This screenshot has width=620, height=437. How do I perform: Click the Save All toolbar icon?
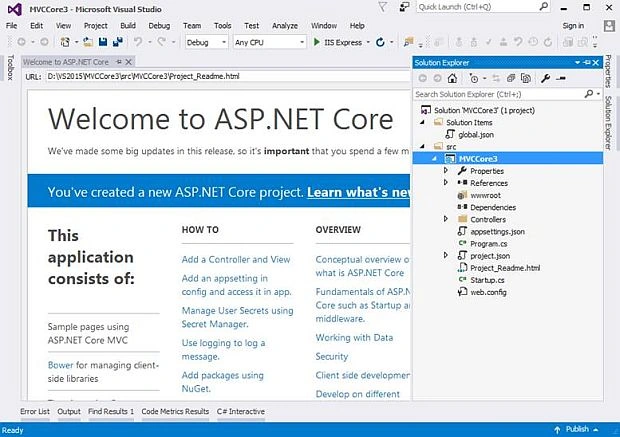[118, 42]
